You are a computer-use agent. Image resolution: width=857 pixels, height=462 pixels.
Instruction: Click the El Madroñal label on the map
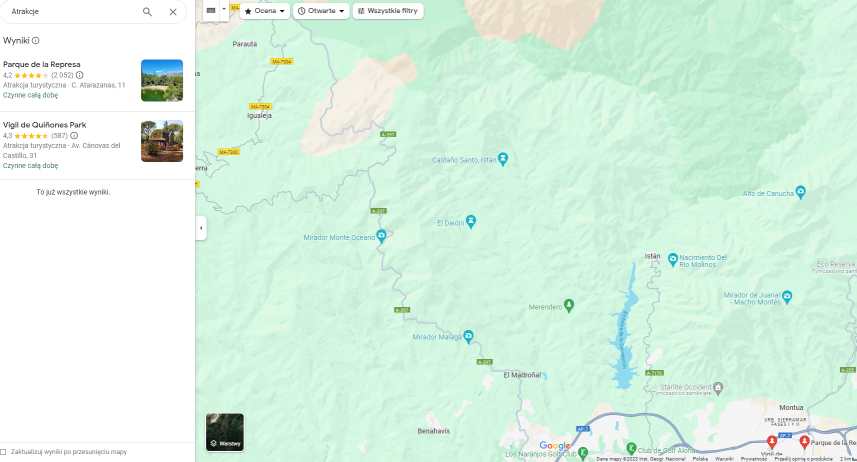[522, 375]
